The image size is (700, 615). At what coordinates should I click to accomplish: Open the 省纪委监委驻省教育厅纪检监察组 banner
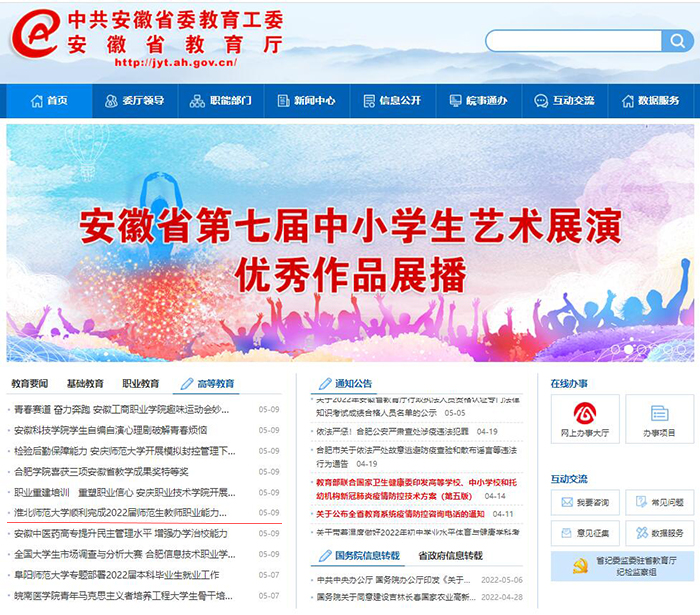tap(622, 566)
